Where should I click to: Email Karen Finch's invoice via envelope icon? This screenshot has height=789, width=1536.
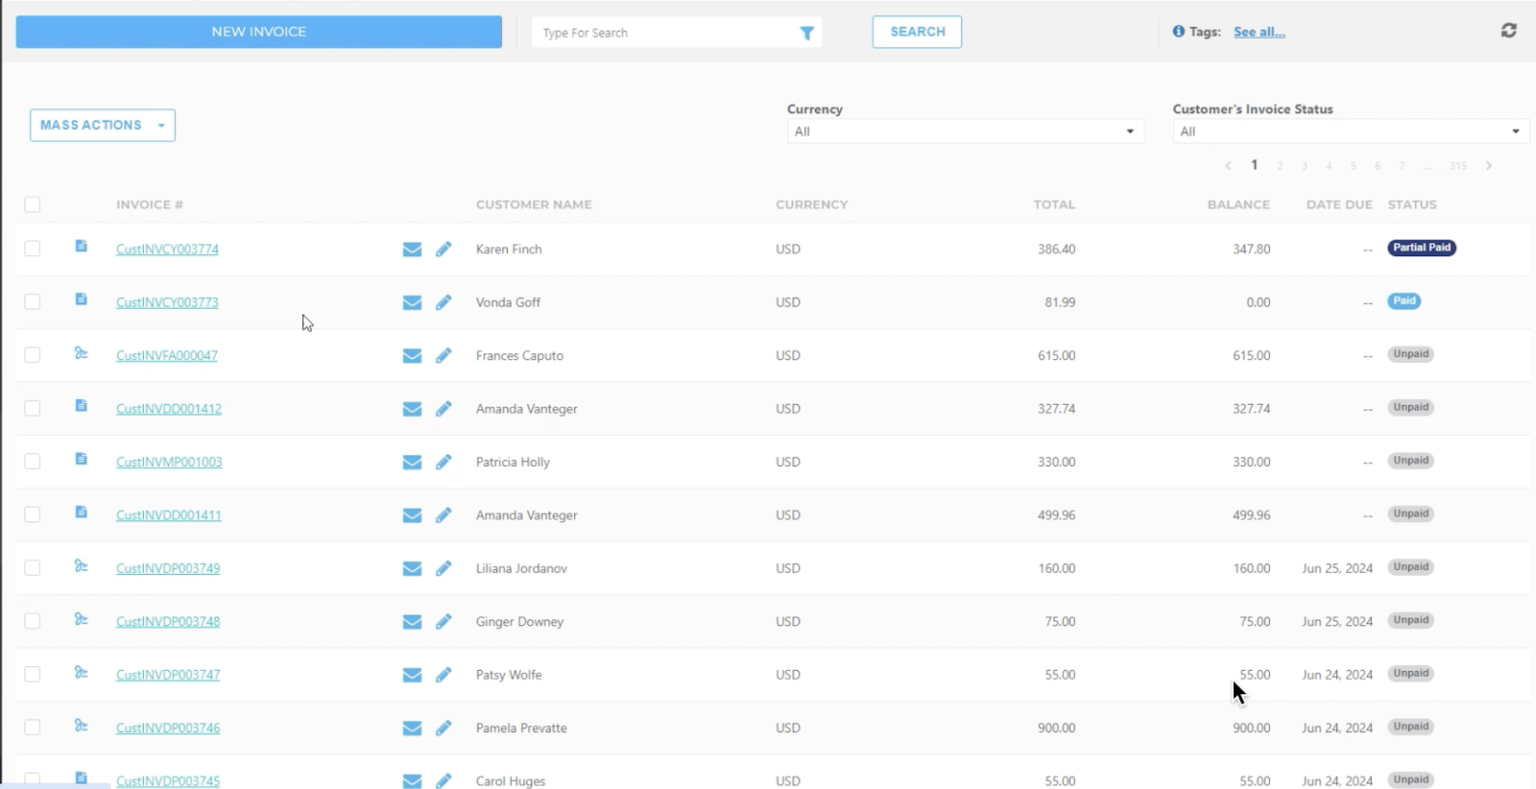click(412, 249)
